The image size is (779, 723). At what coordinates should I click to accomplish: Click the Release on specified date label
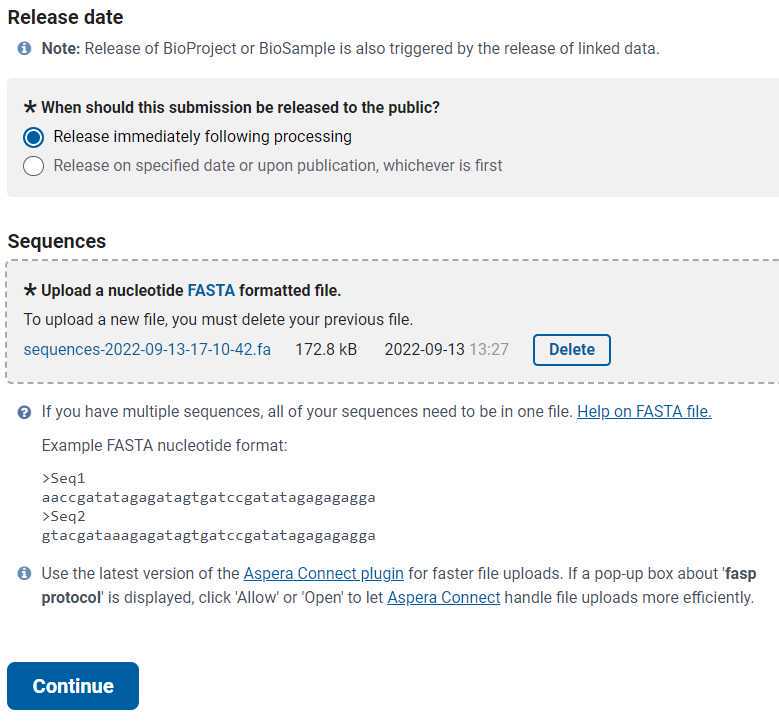pyautogui.click(x=278, y=165)
